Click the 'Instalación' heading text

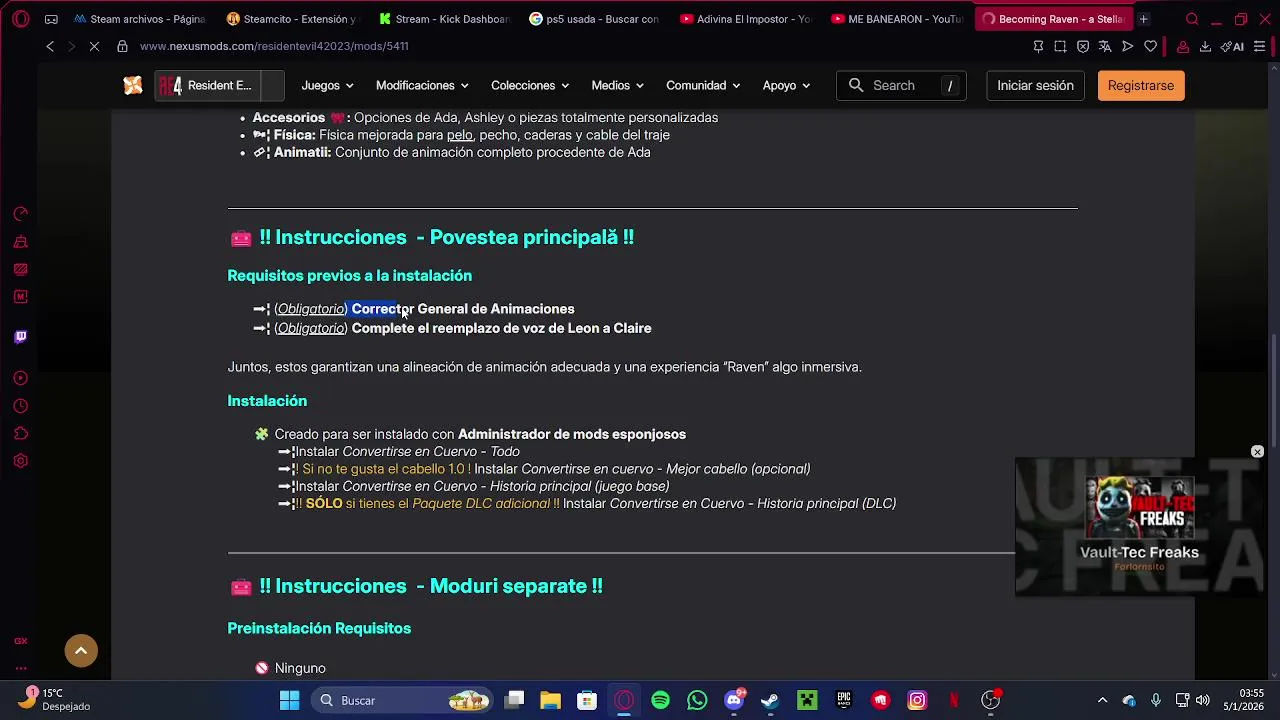tap(267, 401)
